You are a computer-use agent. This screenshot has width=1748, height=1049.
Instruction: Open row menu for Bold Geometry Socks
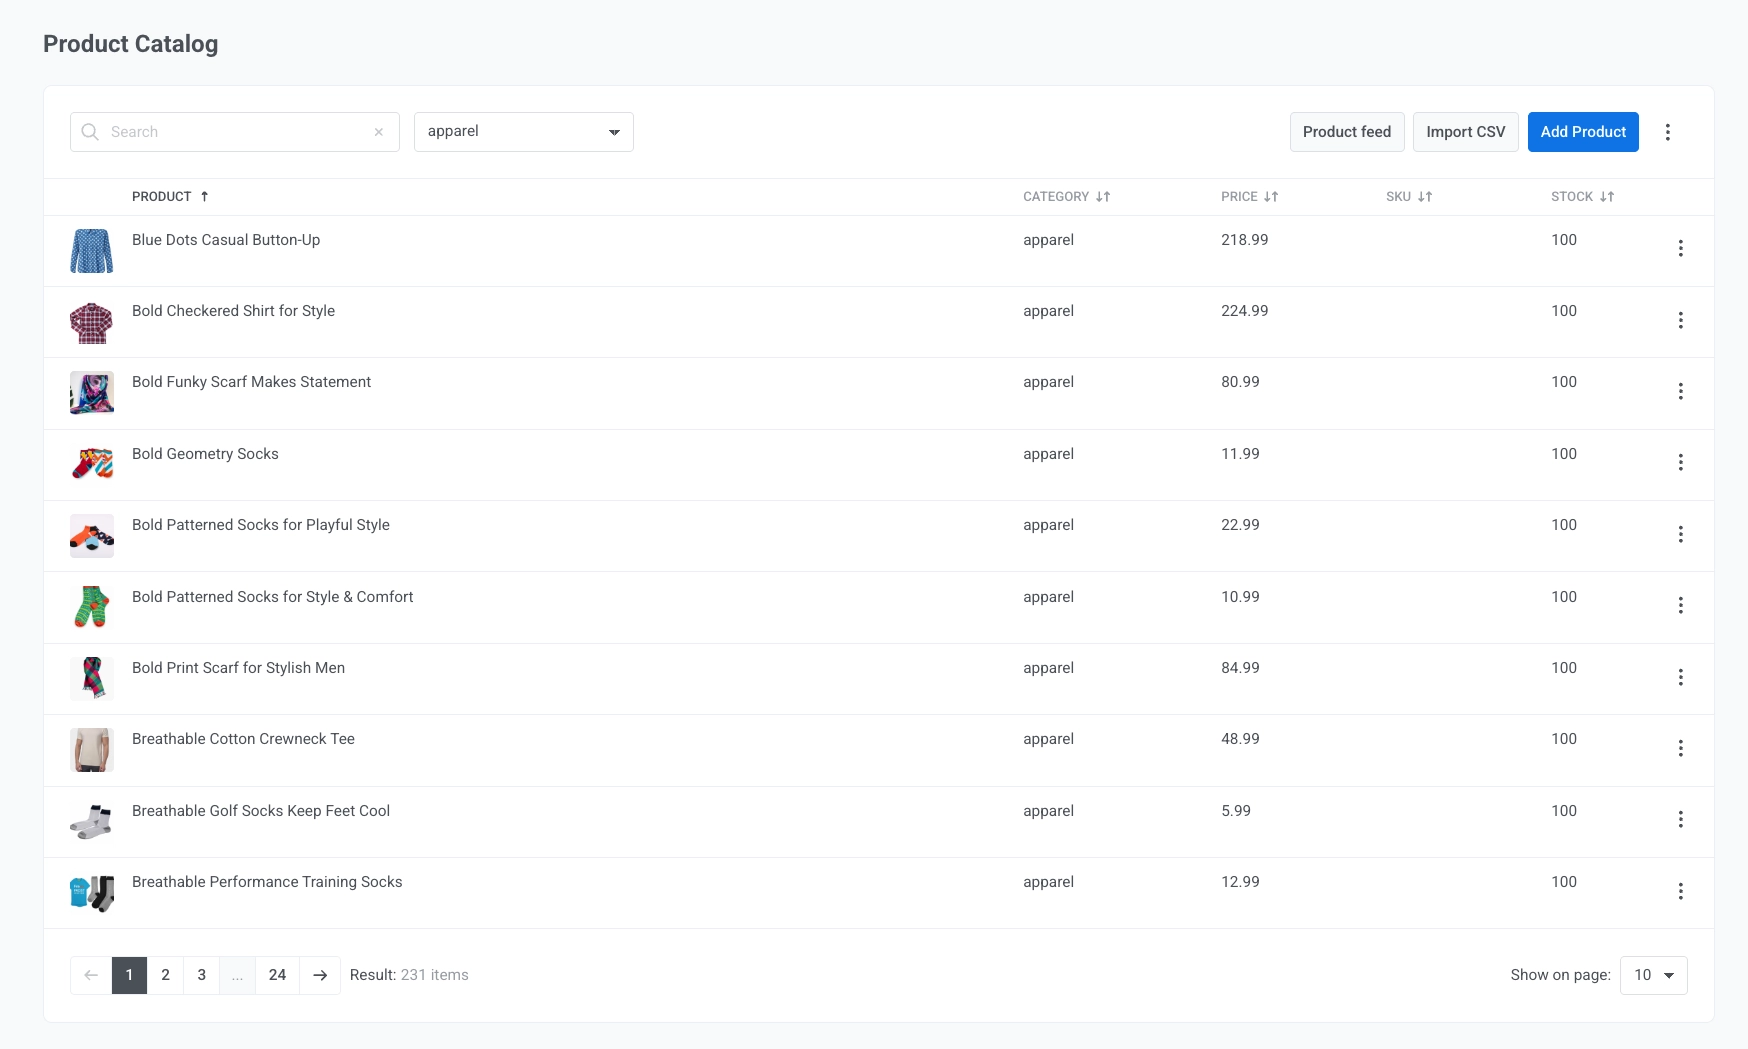click(x=1680, y=462)
